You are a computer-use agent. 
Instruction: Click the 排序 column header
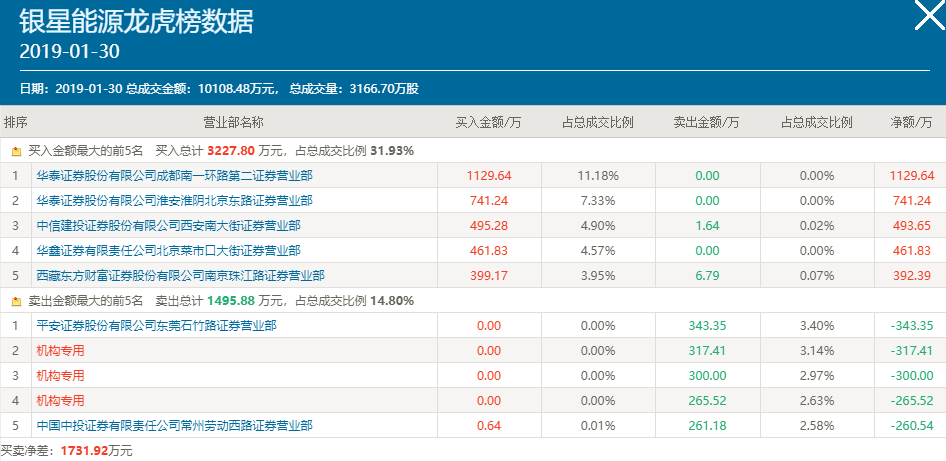point(16,122)
